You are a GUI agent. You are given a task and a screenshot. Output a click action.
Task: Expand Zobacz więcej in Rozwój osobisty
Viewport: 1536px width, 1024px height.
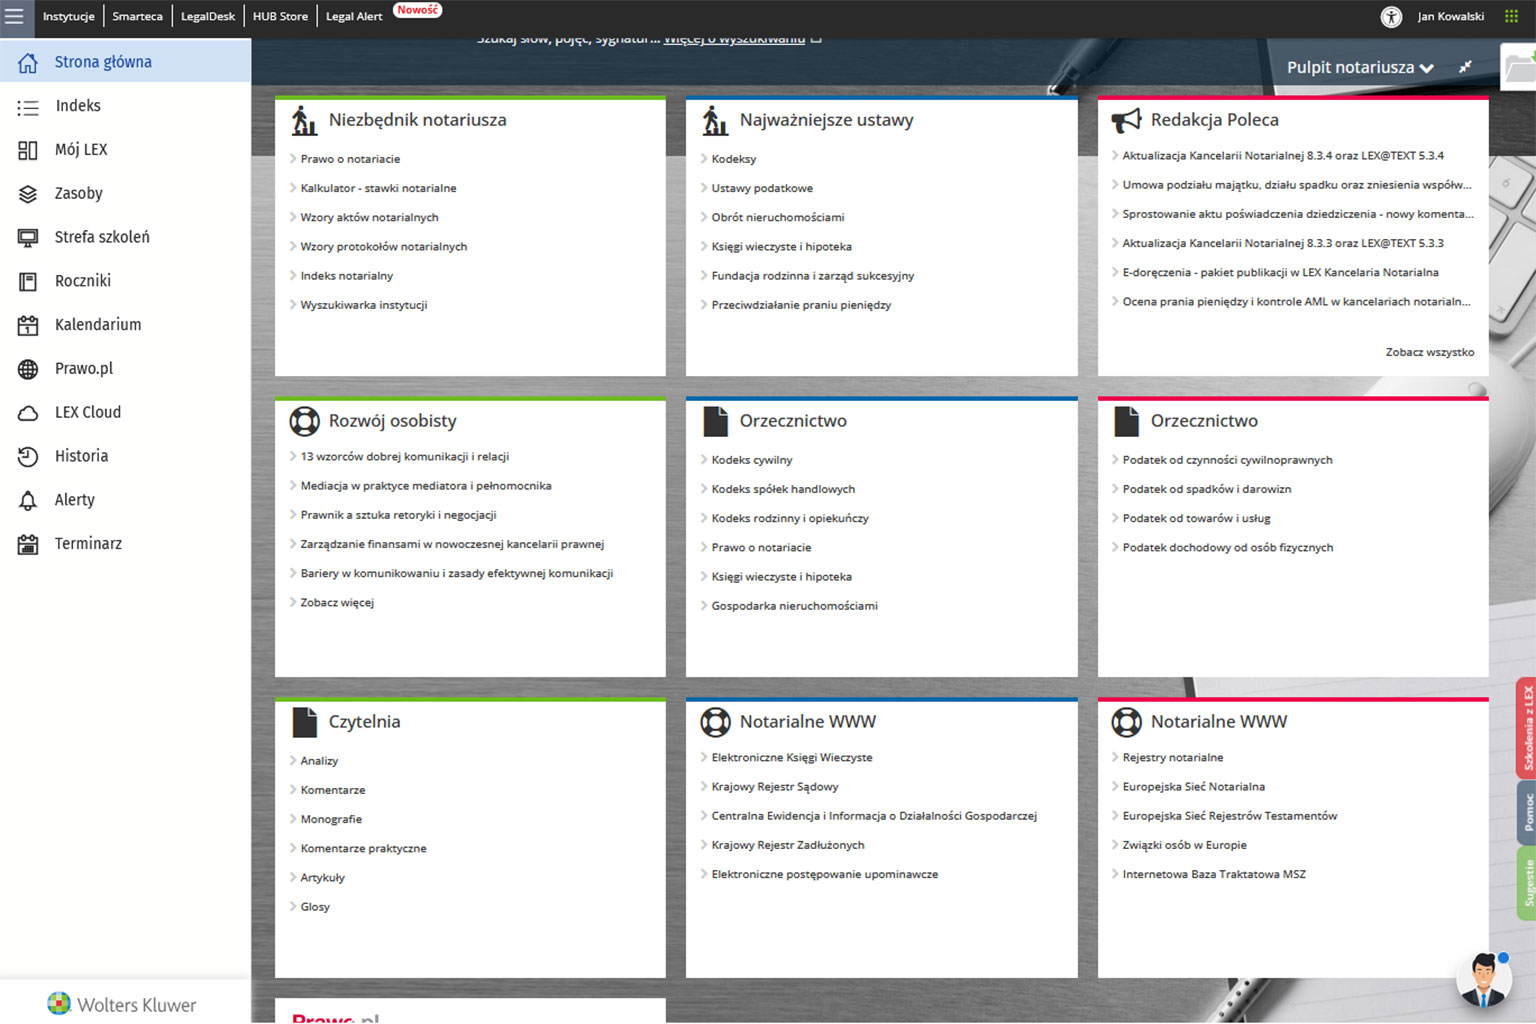click(x=337, y=603)
